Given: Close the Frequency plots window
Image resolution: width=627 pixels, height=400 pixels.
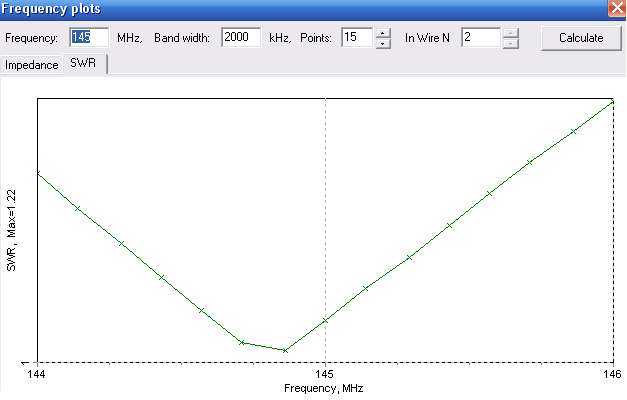Looking at the screenshot, I should 617,8.
